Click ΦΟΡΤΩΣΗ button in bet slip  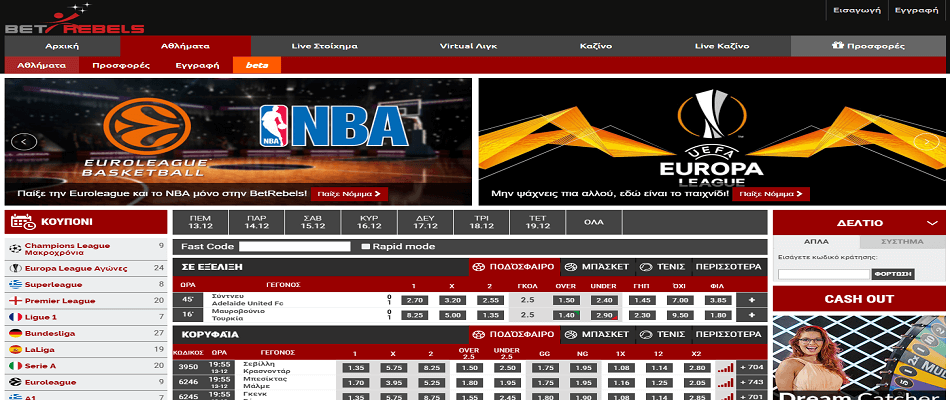[x=893, y=274]
